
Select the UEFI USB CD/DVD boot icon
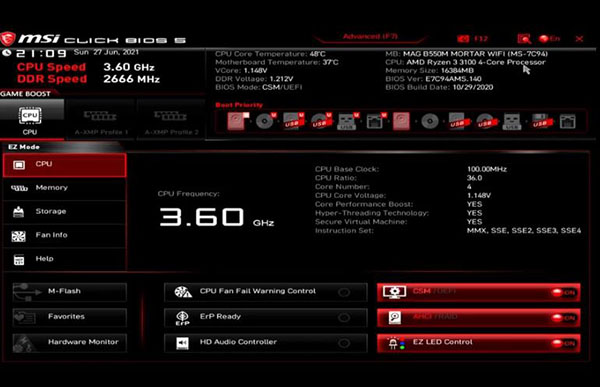pyautogui.click(x=321, y=121)
